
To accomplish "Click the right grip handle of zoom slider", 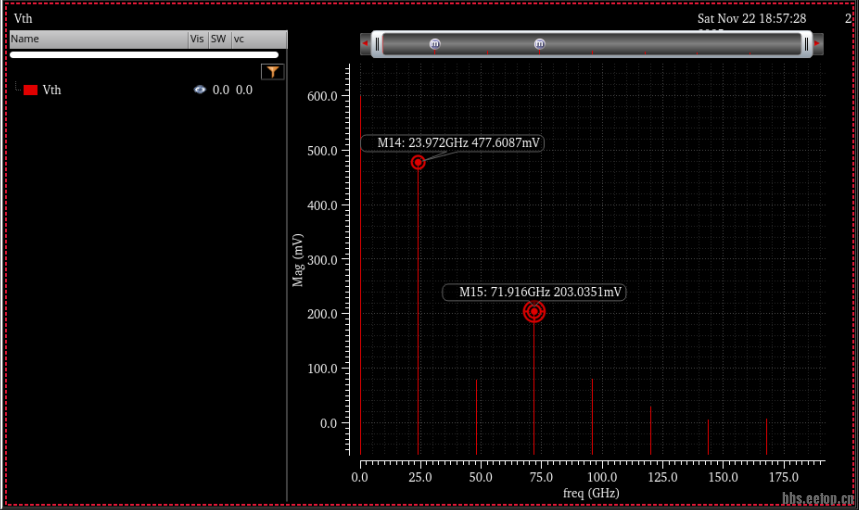I will click(x=805, y=44).
